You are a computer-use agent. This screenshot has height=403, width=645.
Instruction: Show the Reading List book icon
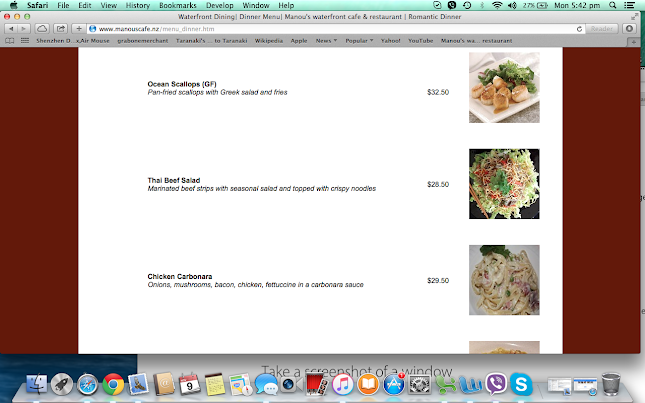[9, 41]
